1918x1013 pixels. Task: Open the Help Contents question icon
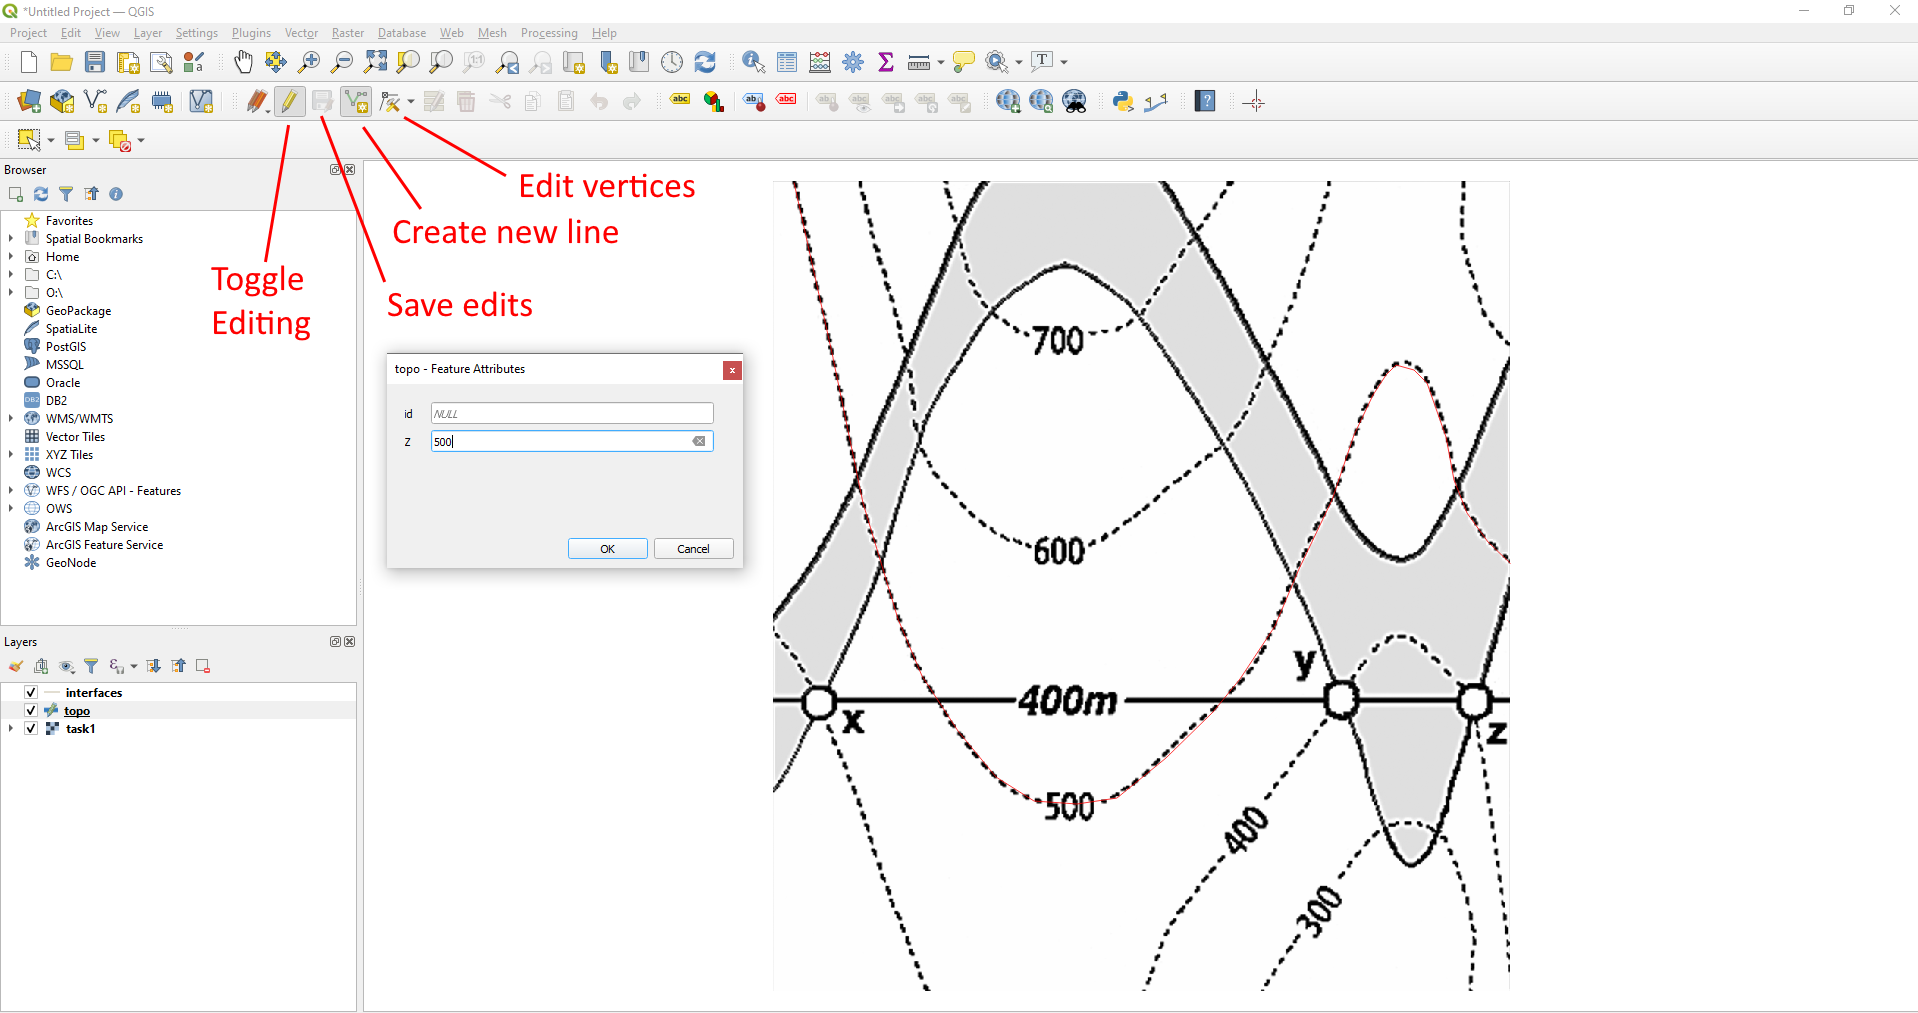click(1205, 101)
